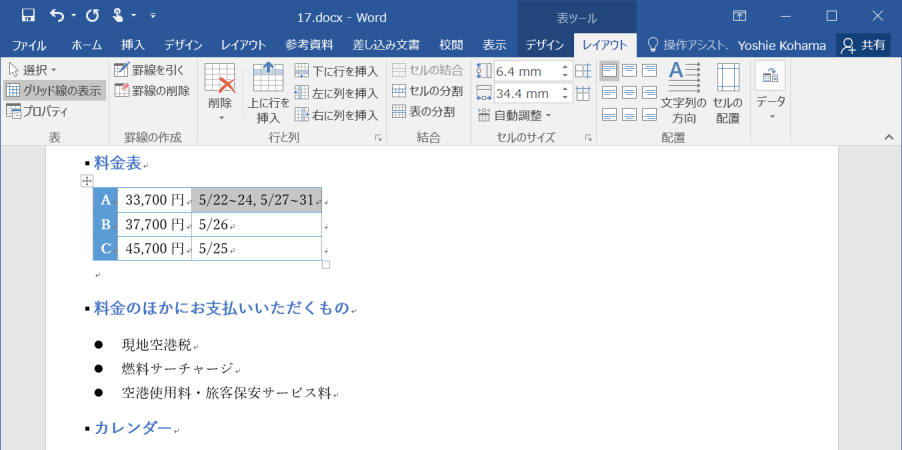
Task: Click cell containing 33,700 円
Action: point(155,200)
